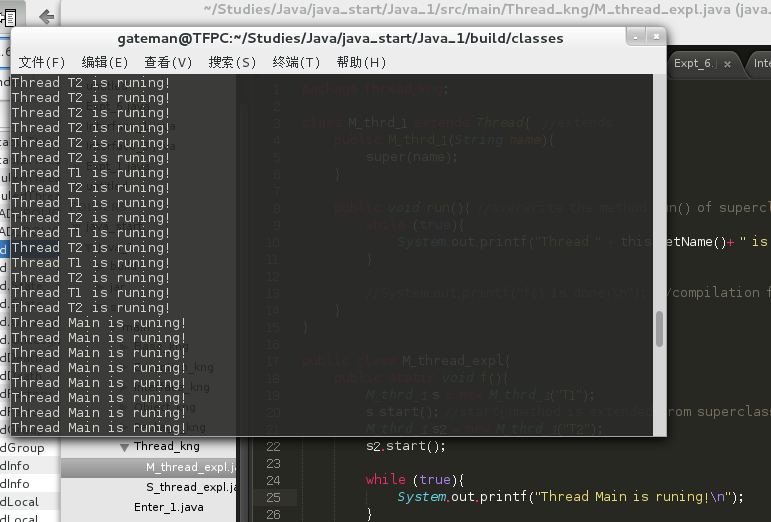771x522 pixels.
Task: Select the partially visible Int tab
Action: tap(760, 63)
